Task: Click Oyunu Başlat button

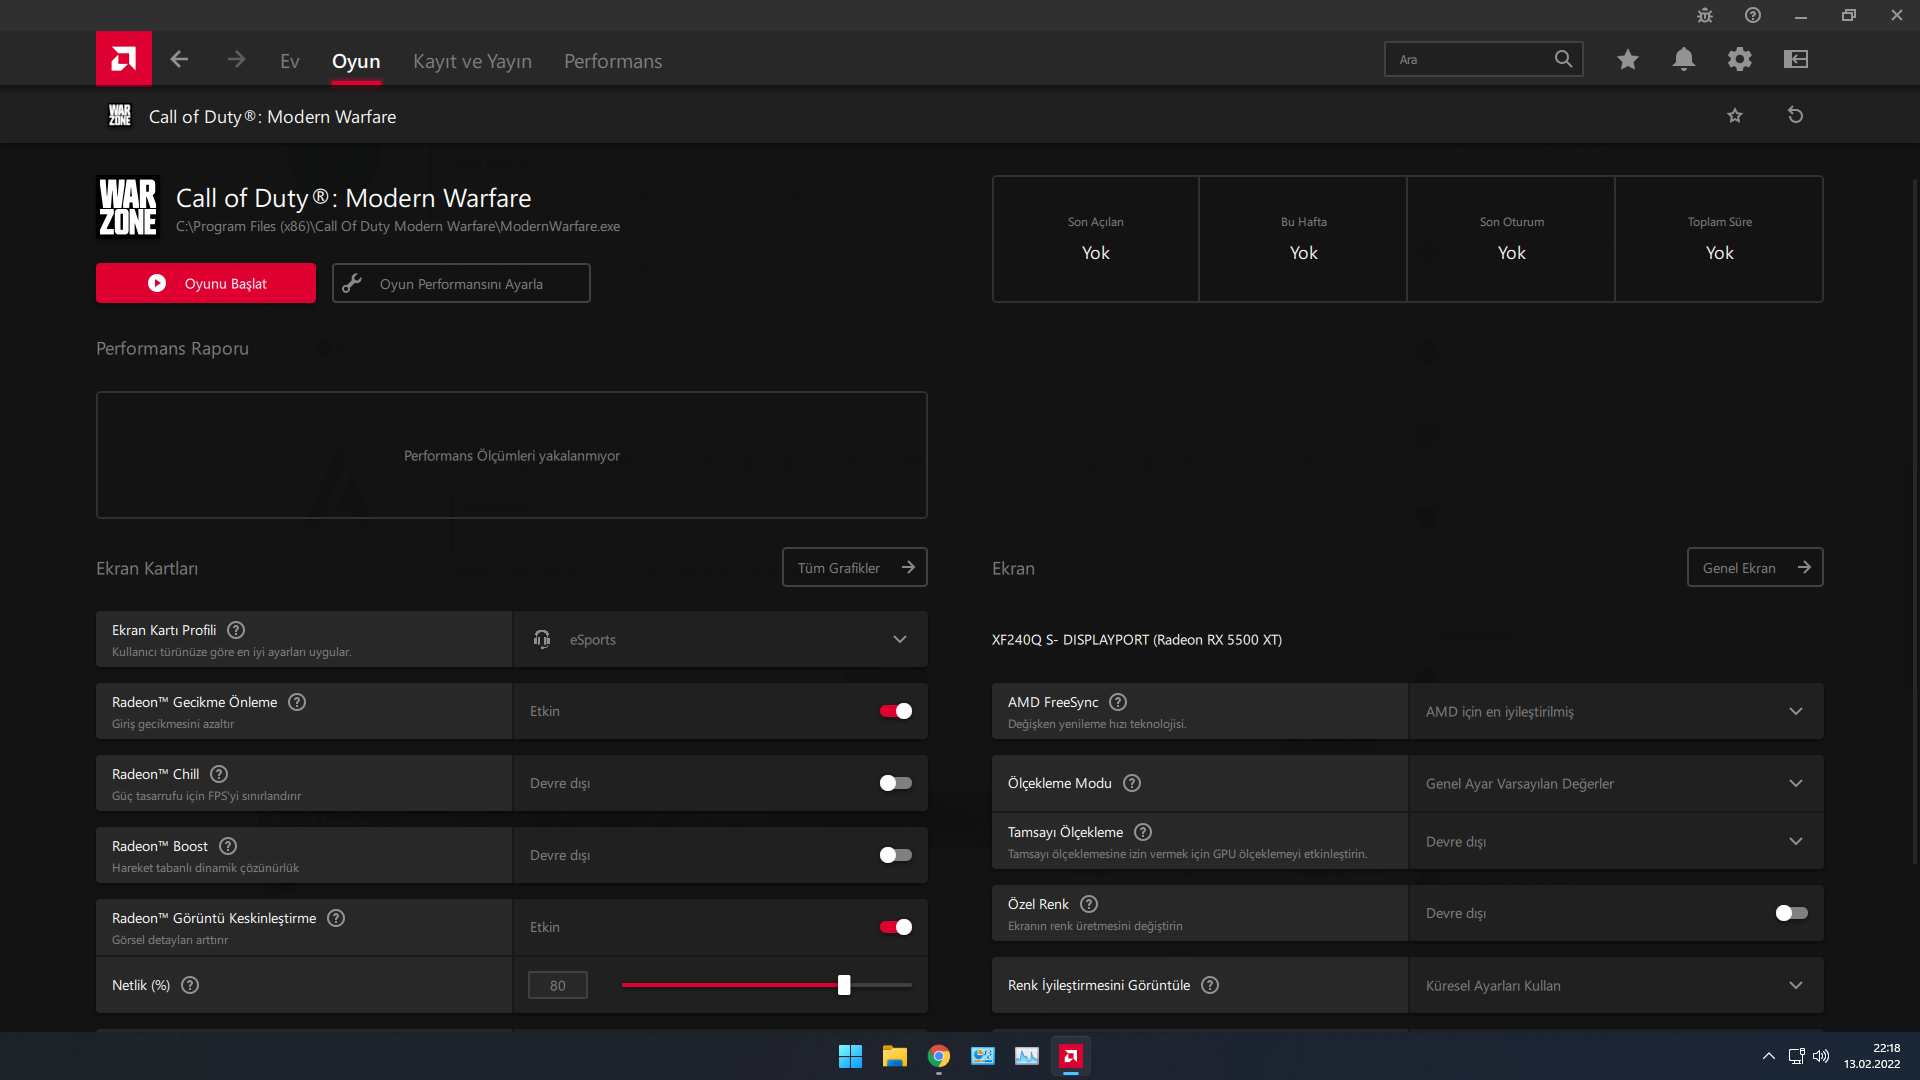Action: click(206, 284)
